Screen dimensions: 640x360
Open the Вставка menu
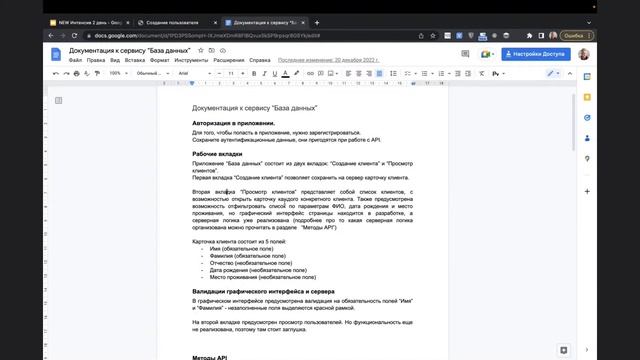[135, 60]
